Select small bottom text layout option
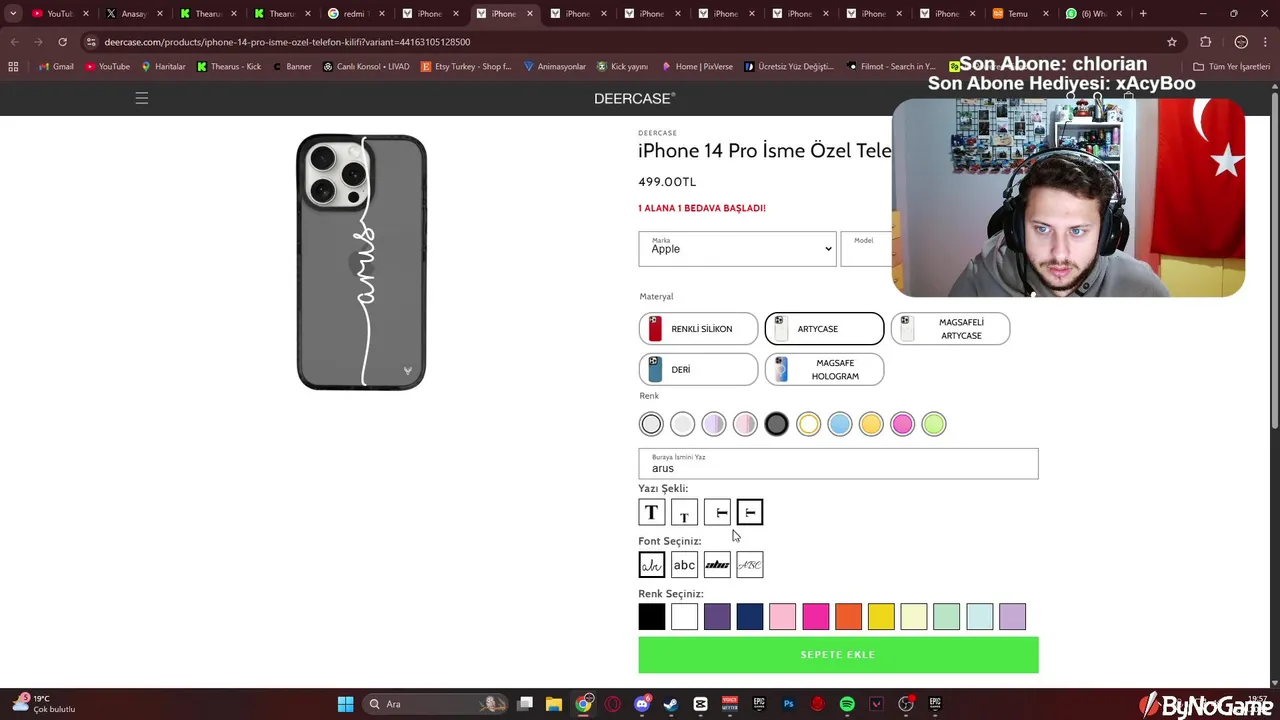 (684, 512)
